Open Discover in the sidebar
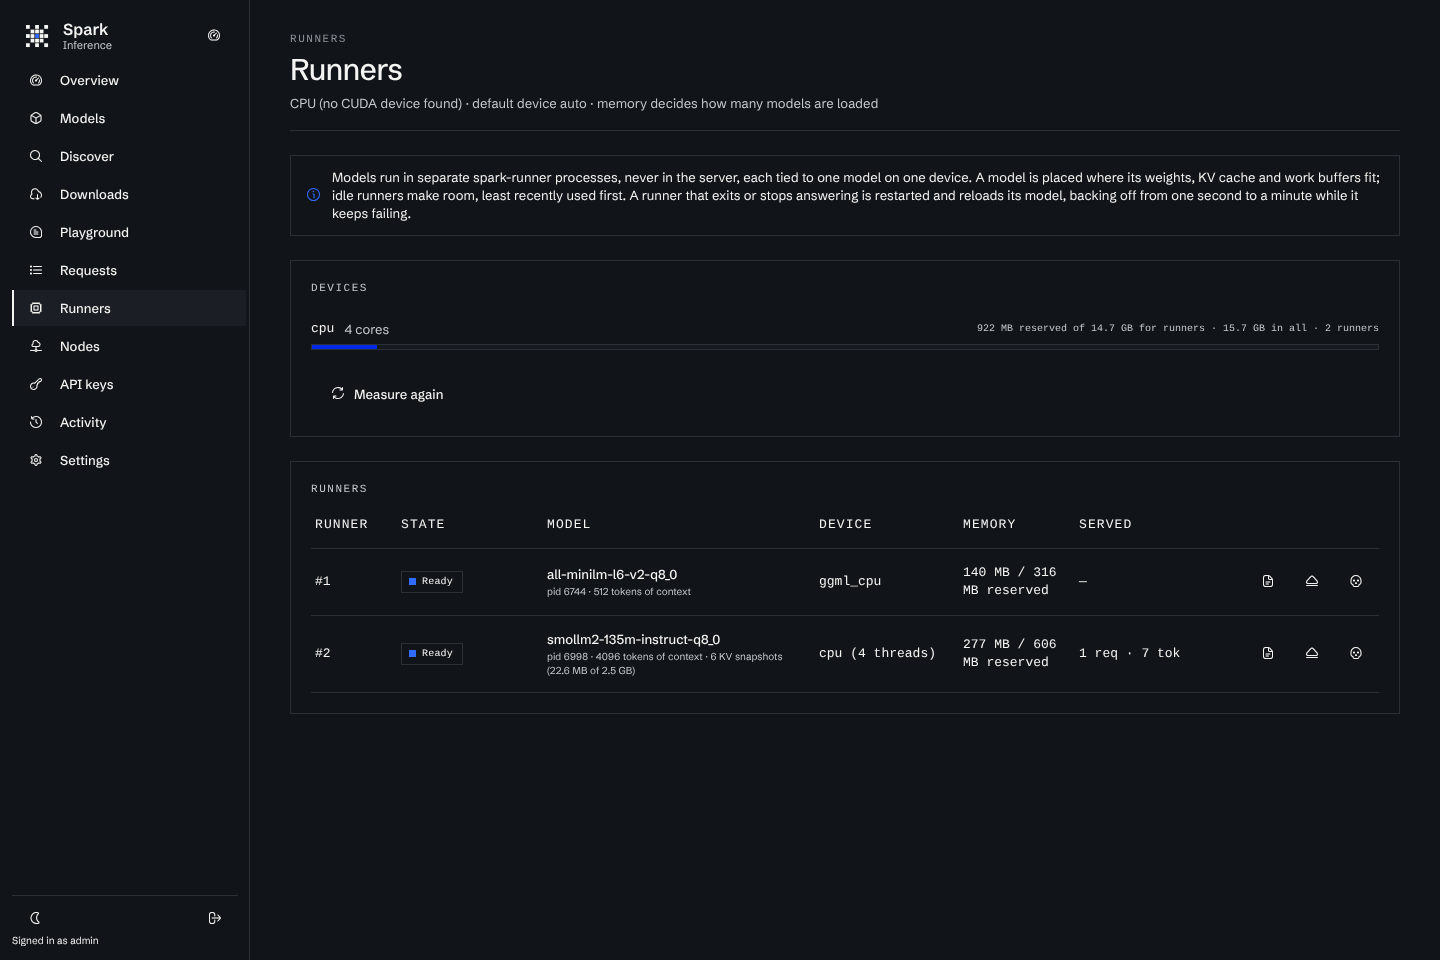 coord(129,156)
